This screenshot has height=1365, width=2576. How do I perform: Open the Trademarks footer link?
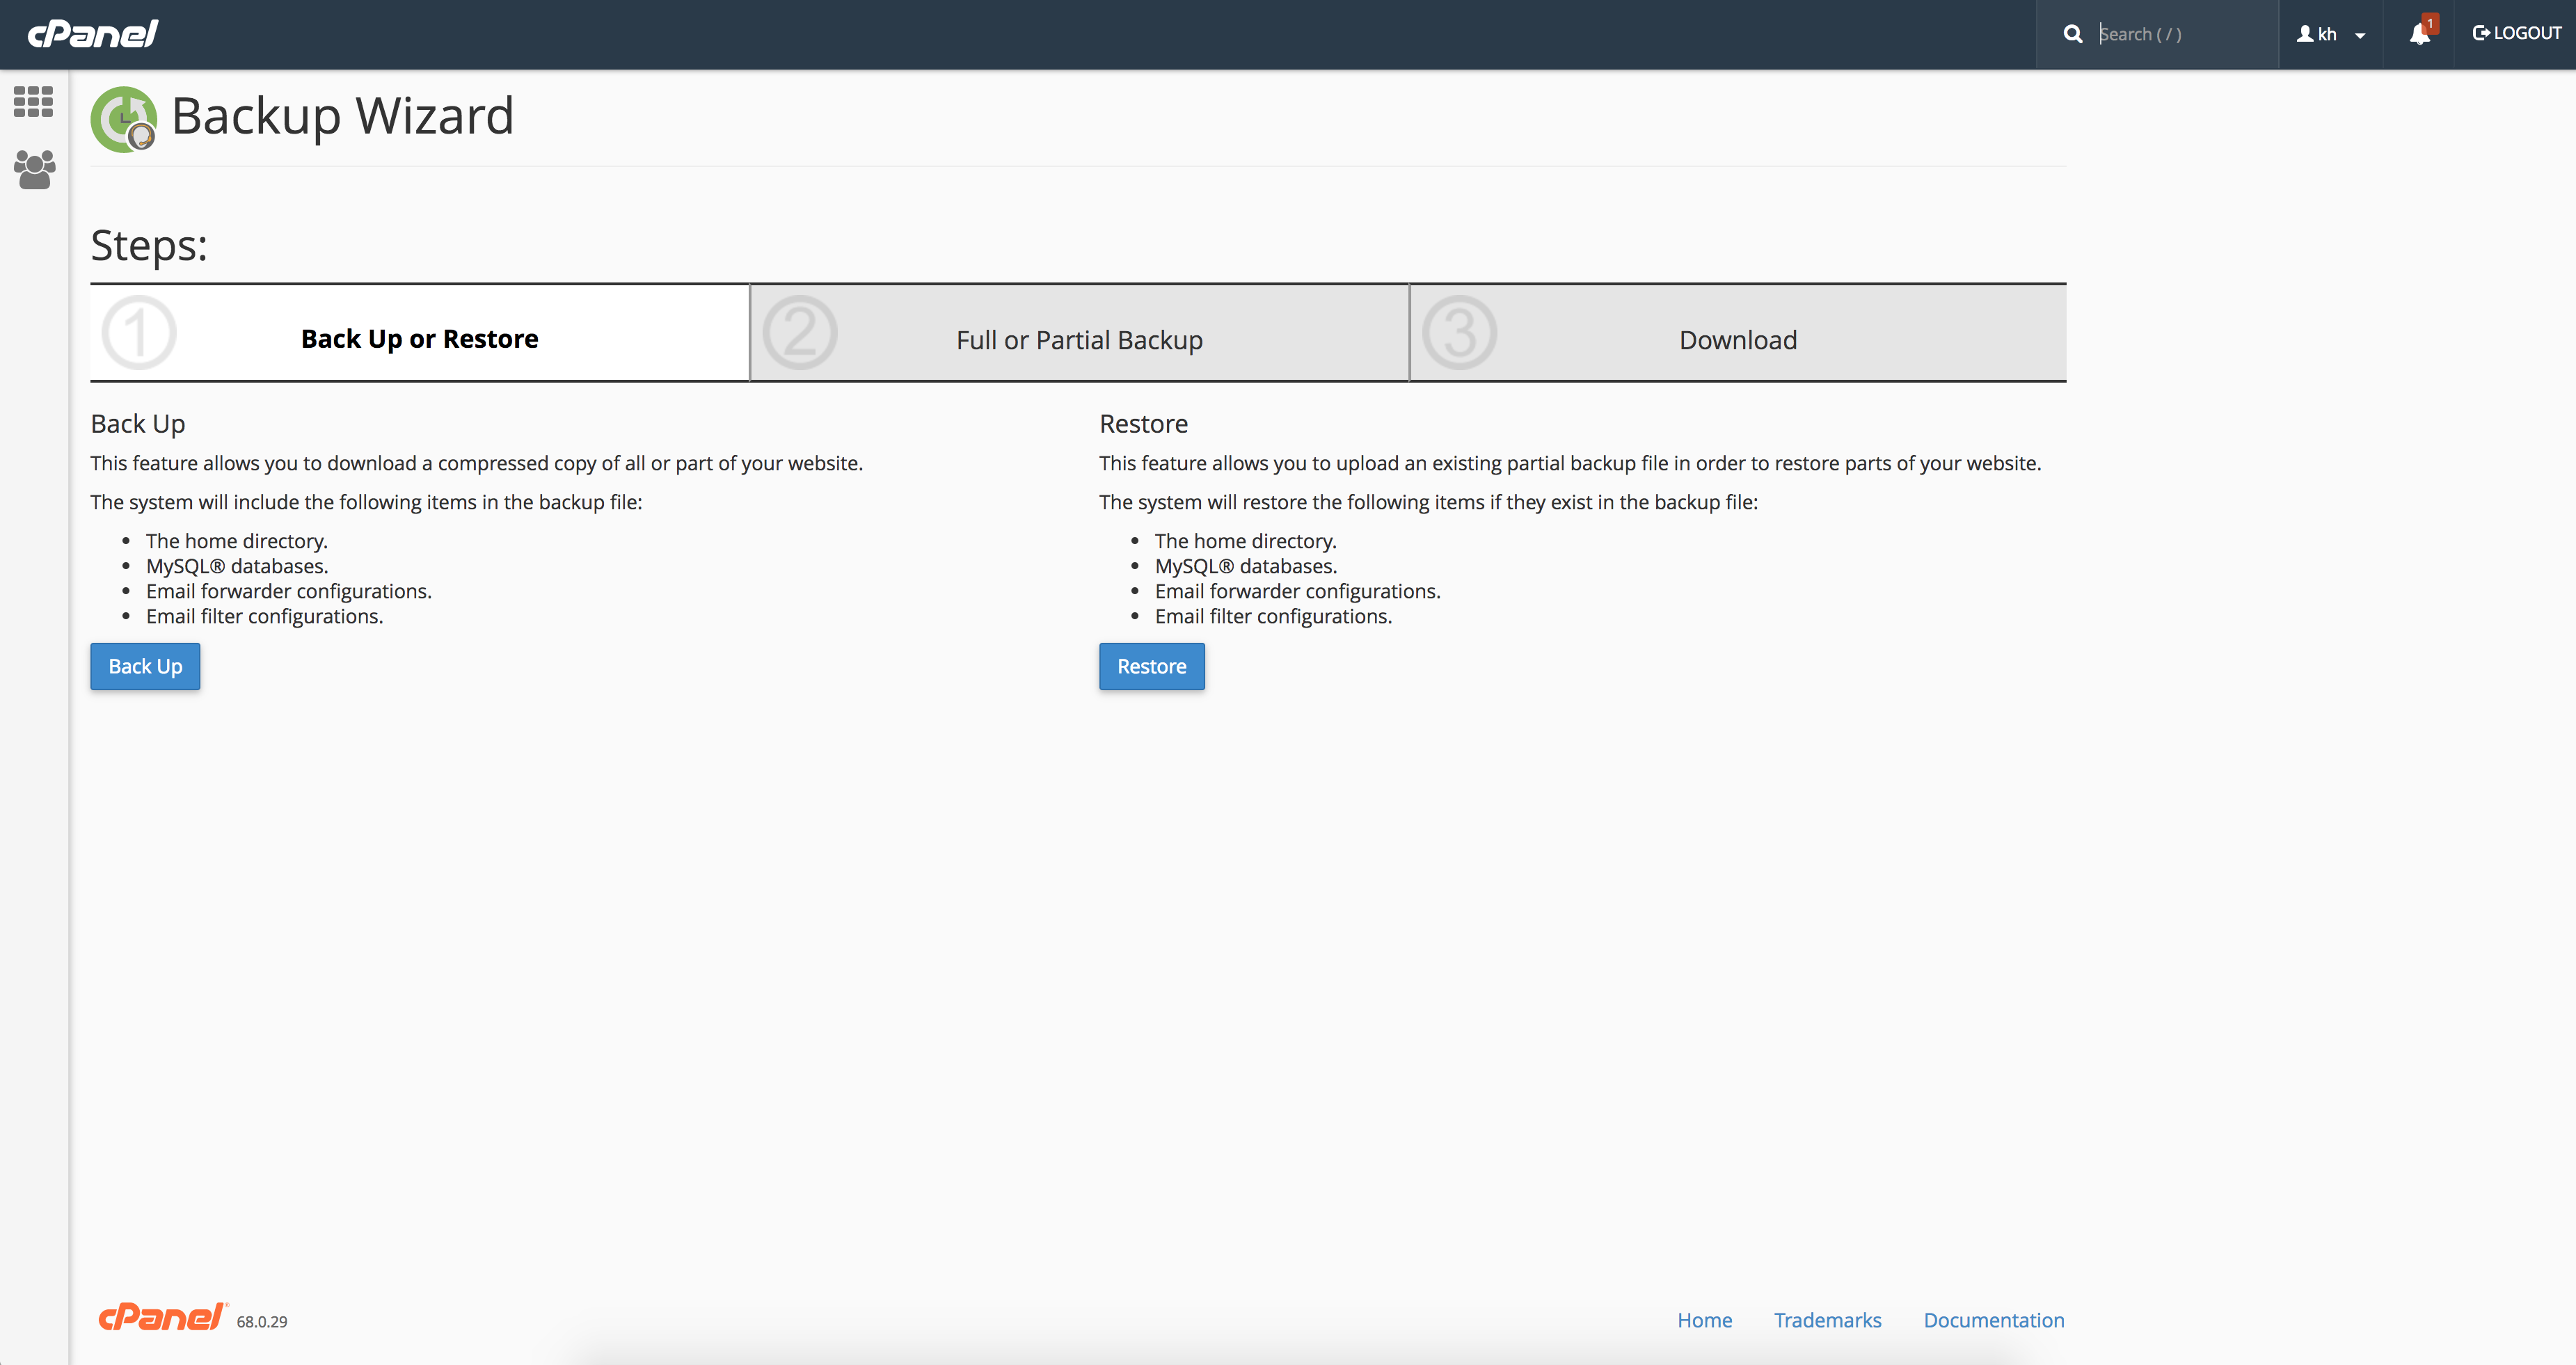pyautogui.click(x=1827, y=1320)
